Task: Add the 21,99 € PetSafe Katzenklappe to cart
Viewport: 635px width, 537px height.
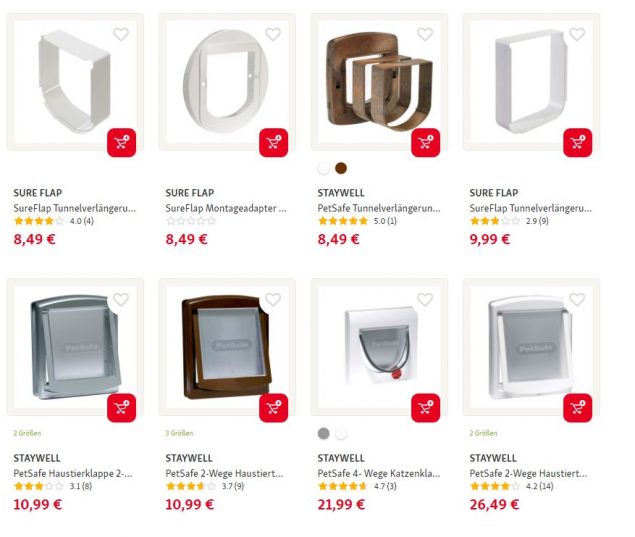Action: 426,408
